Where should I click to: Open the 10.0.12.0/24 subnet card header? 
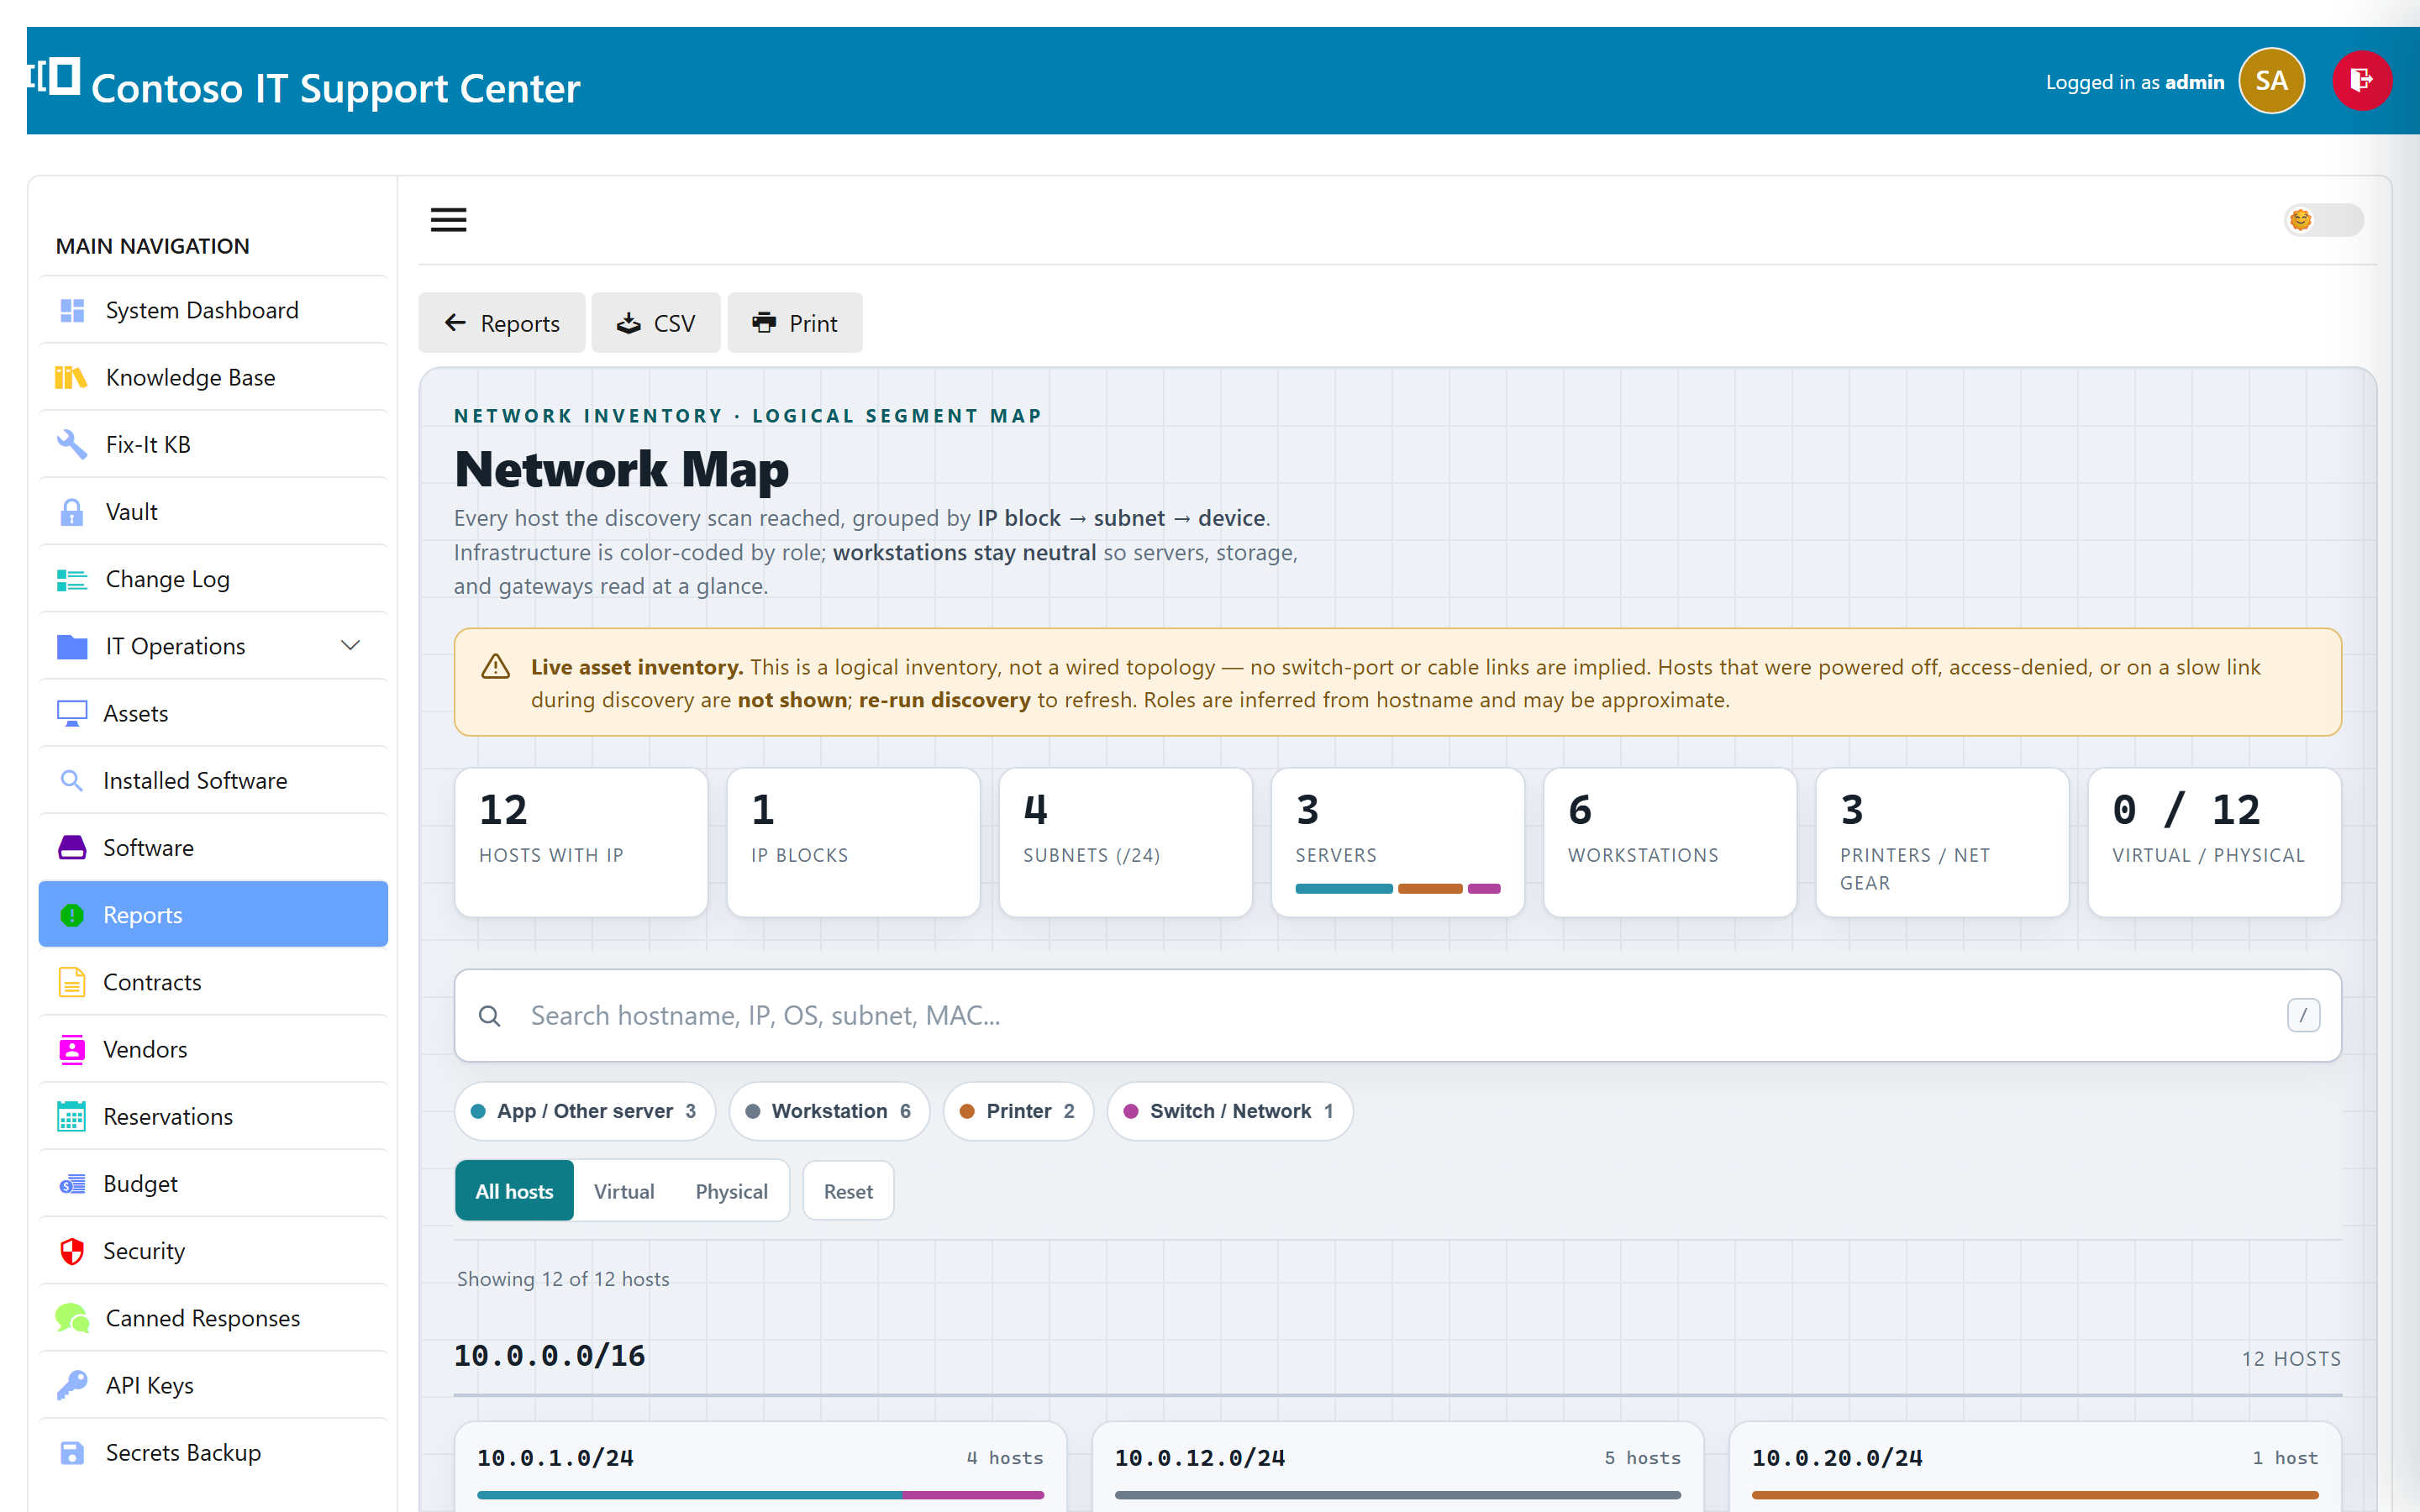coord(1397,1458)
